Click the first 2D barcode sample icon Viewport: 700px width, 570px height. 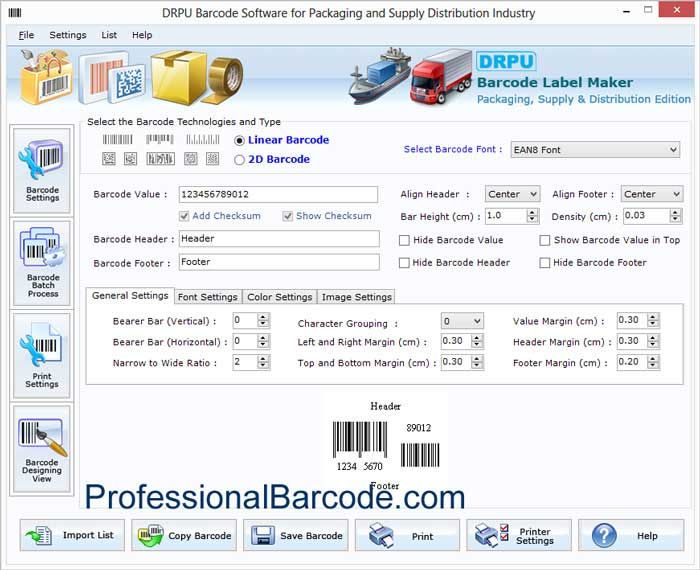108,158
